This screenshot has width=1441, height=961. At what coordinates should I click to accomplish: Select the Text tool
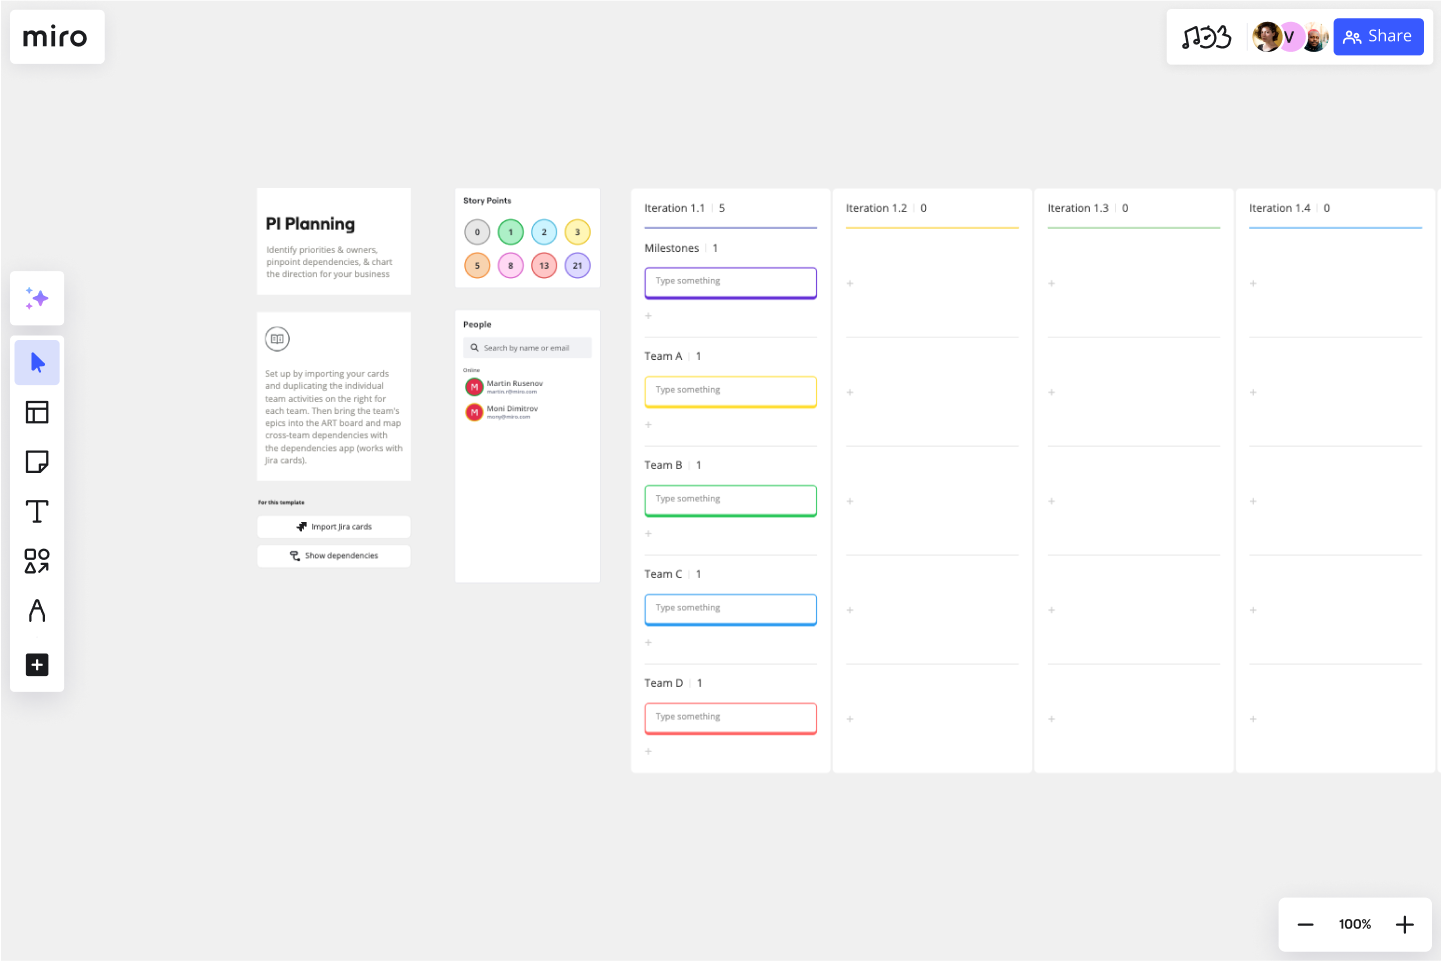(37, 511)
